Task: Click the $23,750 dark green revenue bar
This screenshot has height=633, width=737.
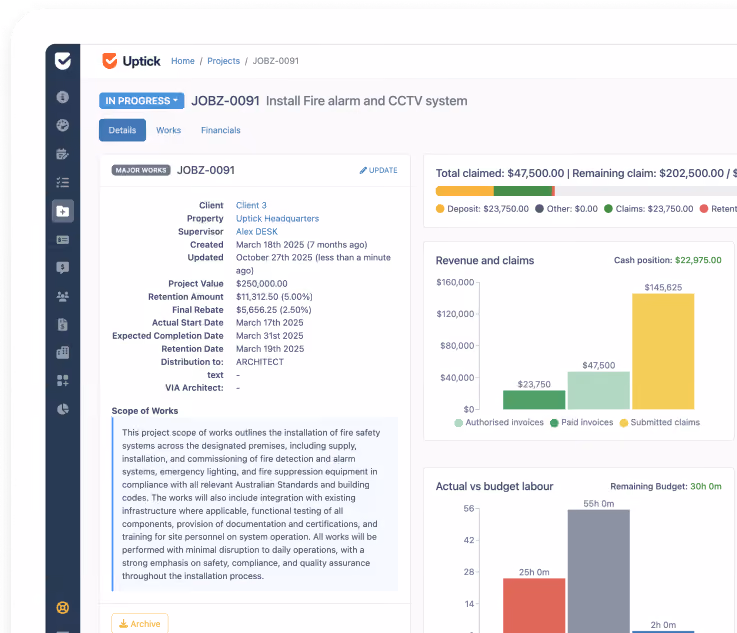Action: (534, 400)
